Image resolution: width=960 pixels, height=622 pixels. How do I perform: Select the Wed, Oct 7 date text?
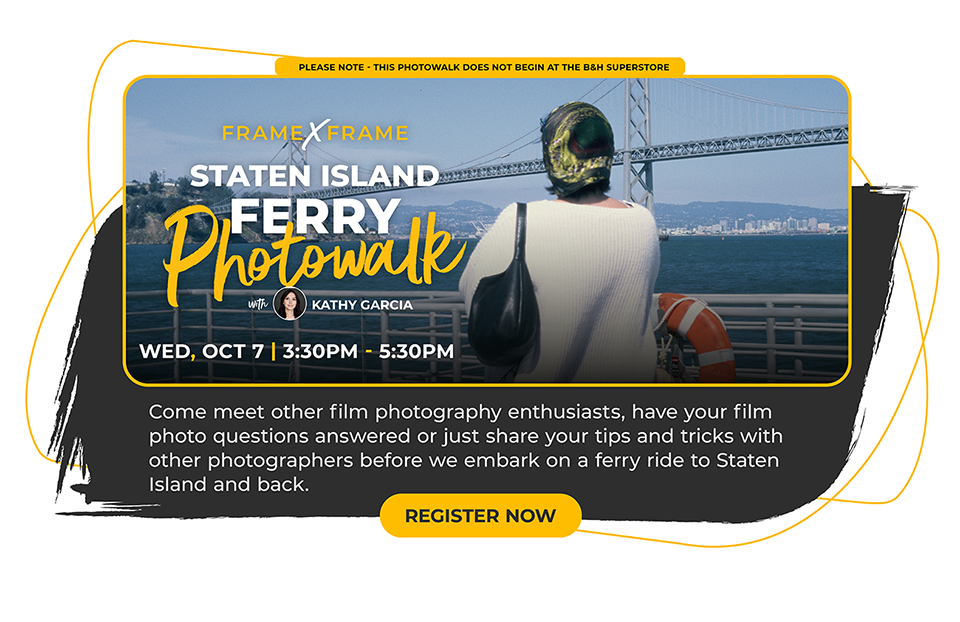[201, 351]
